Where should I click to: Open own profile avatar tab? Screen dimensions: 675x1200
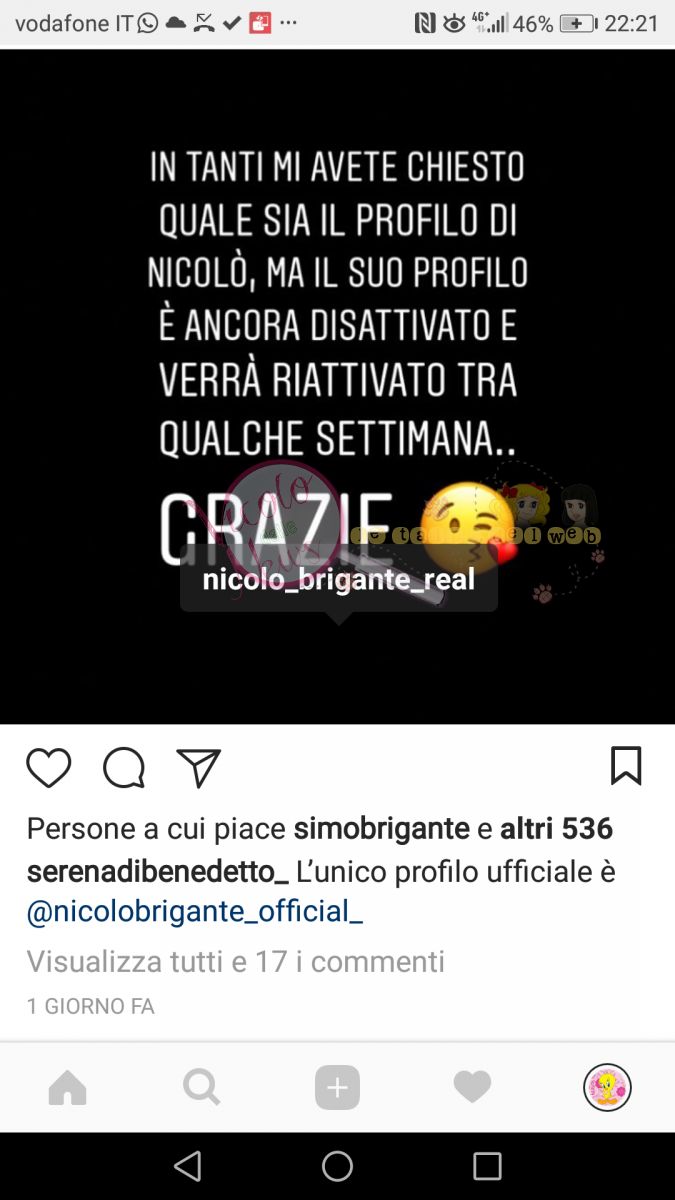click(607, 1087)
